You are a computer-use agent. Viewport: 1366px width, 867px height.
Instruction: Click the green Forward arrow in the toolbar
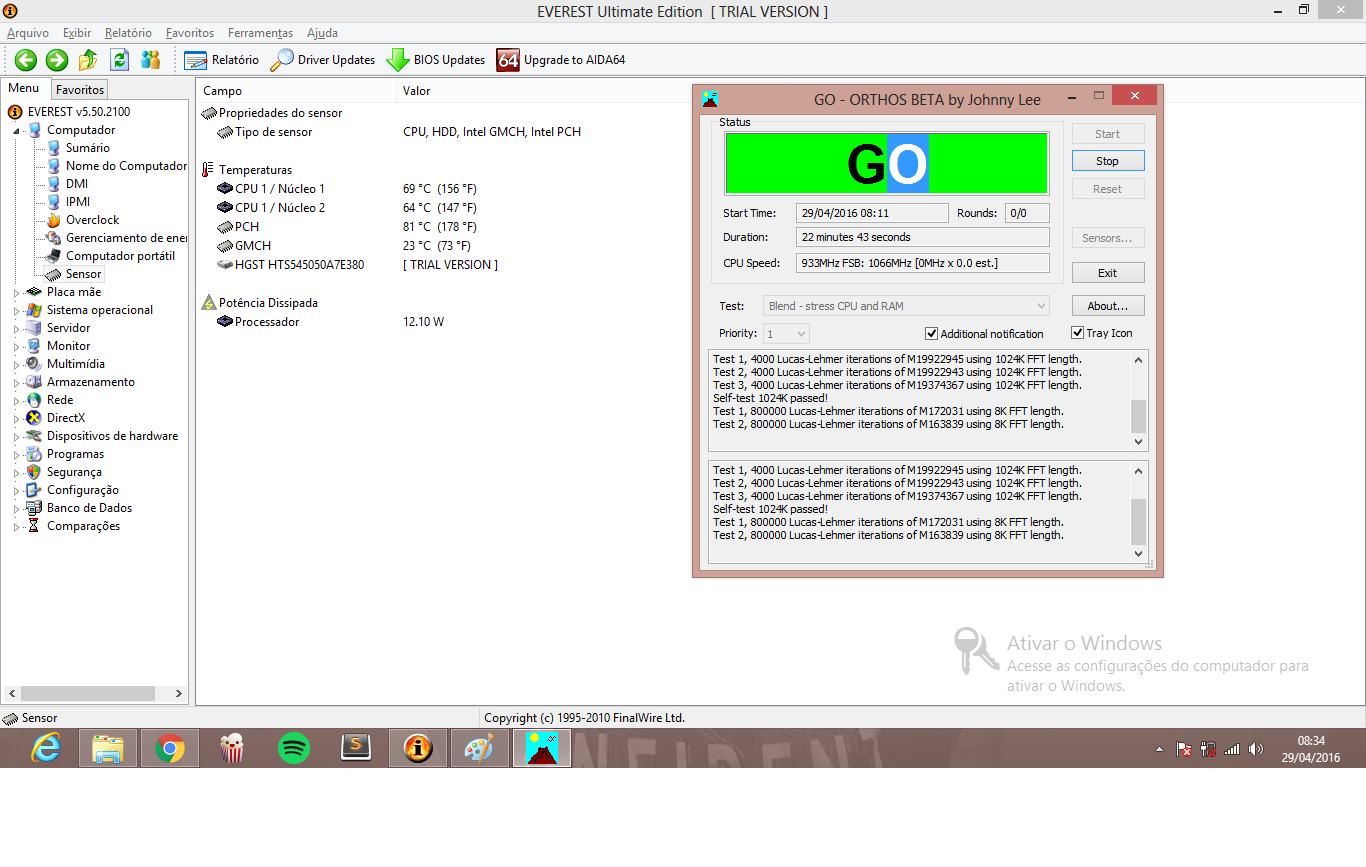pyautogui.click(x=57, y=60)
